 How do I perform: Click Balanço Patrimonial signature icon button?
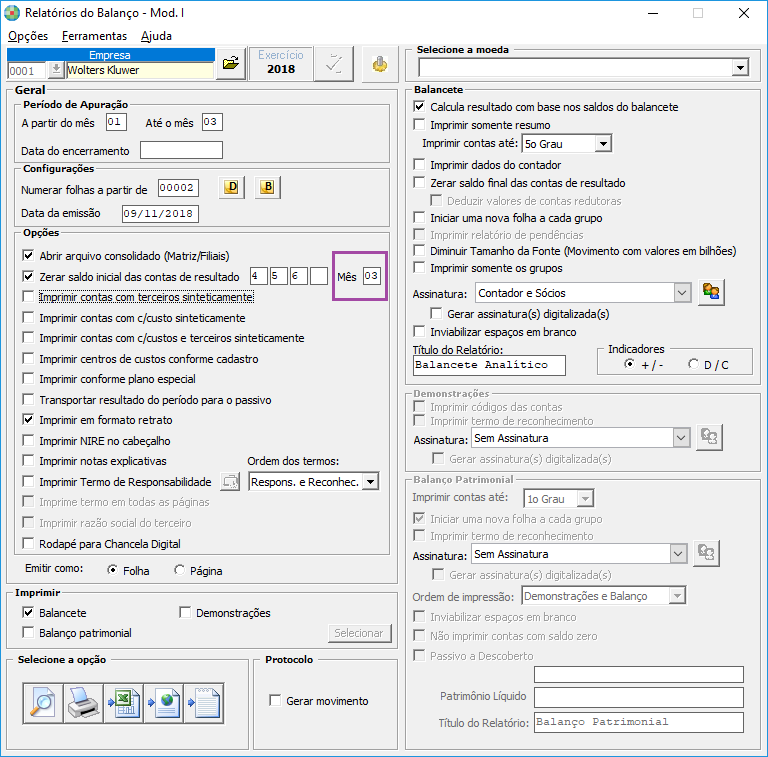706,553
